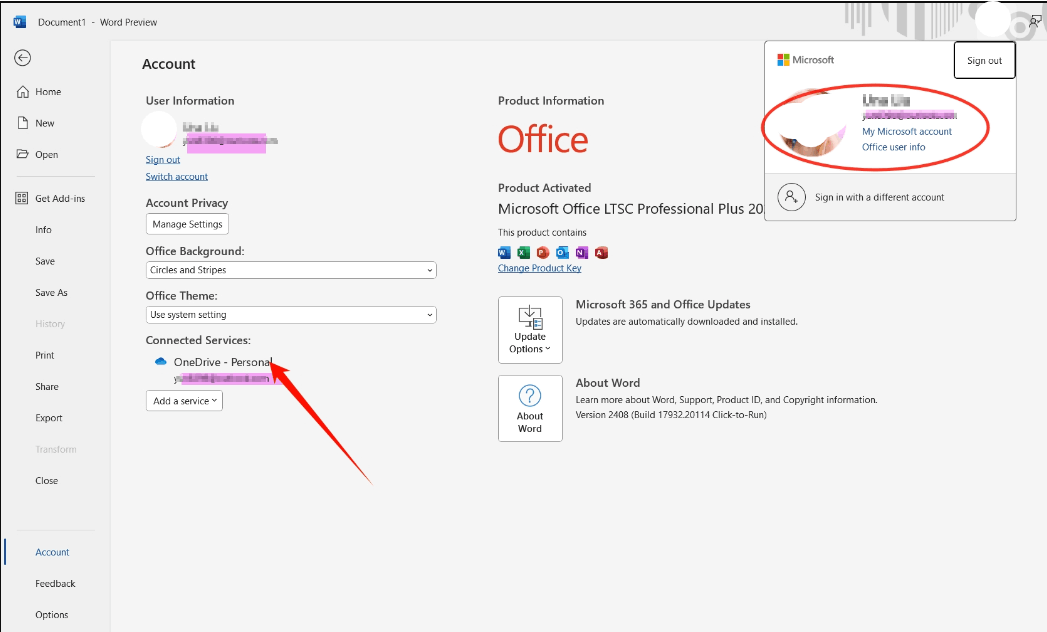The width and height of the screenshot is (1047, 632).
Task: Click the back arrow to leave Account view
Action: point(22,57)
